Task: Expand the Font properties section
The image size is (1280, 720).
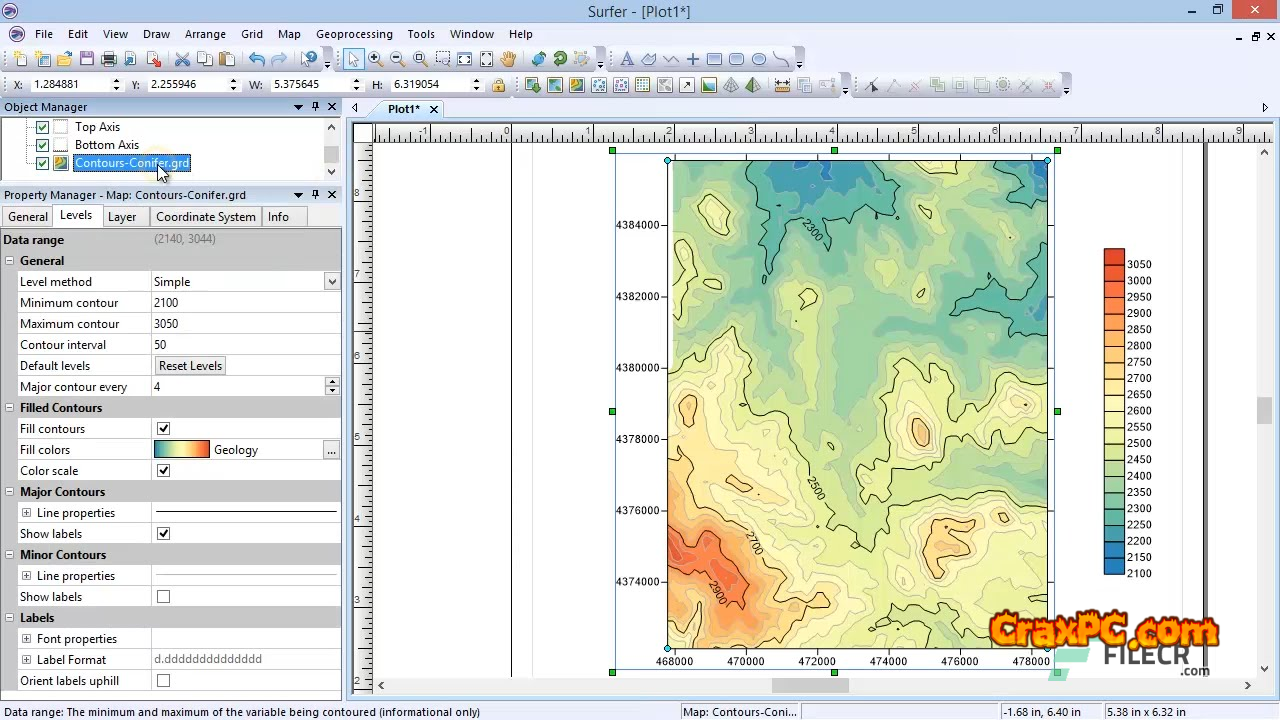Action: tap(27, 639)
